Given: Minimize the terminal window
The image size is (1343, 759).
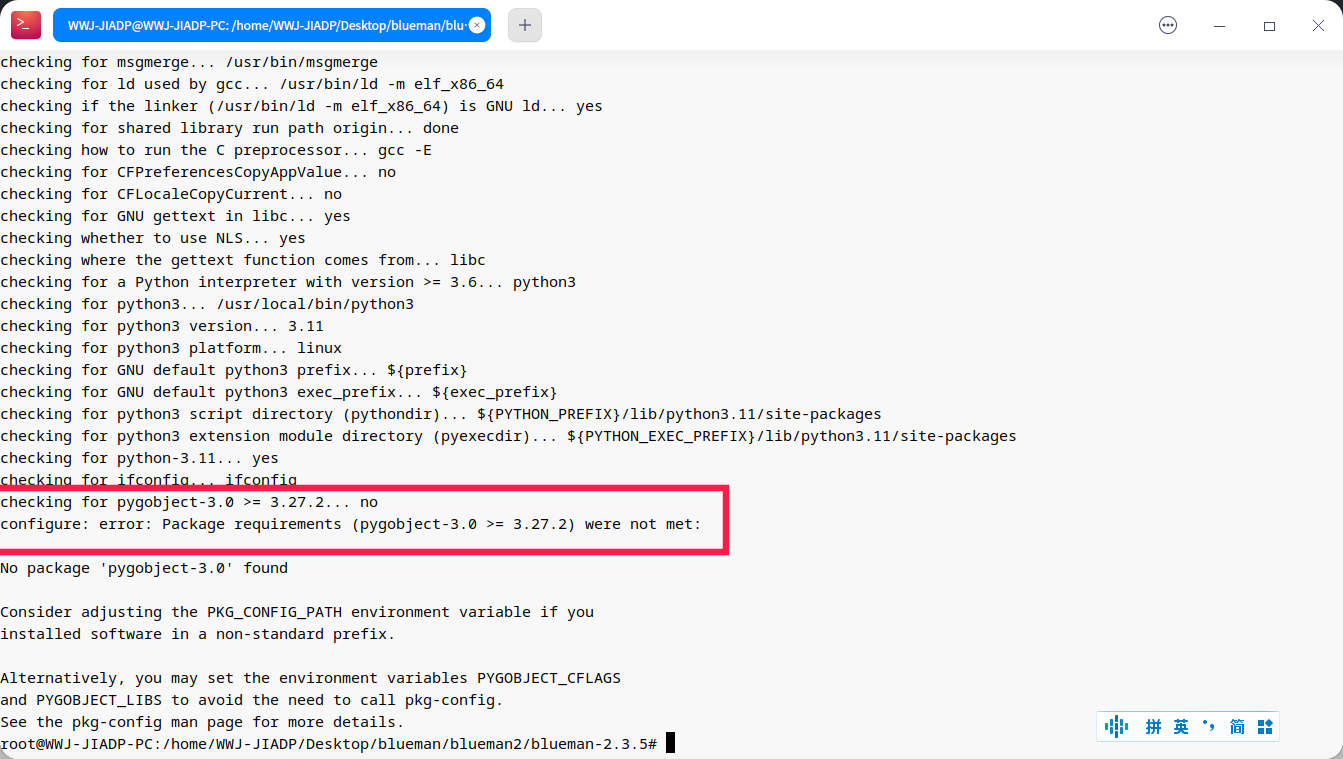Looking at the screenshot, I should click(1219, 26).
